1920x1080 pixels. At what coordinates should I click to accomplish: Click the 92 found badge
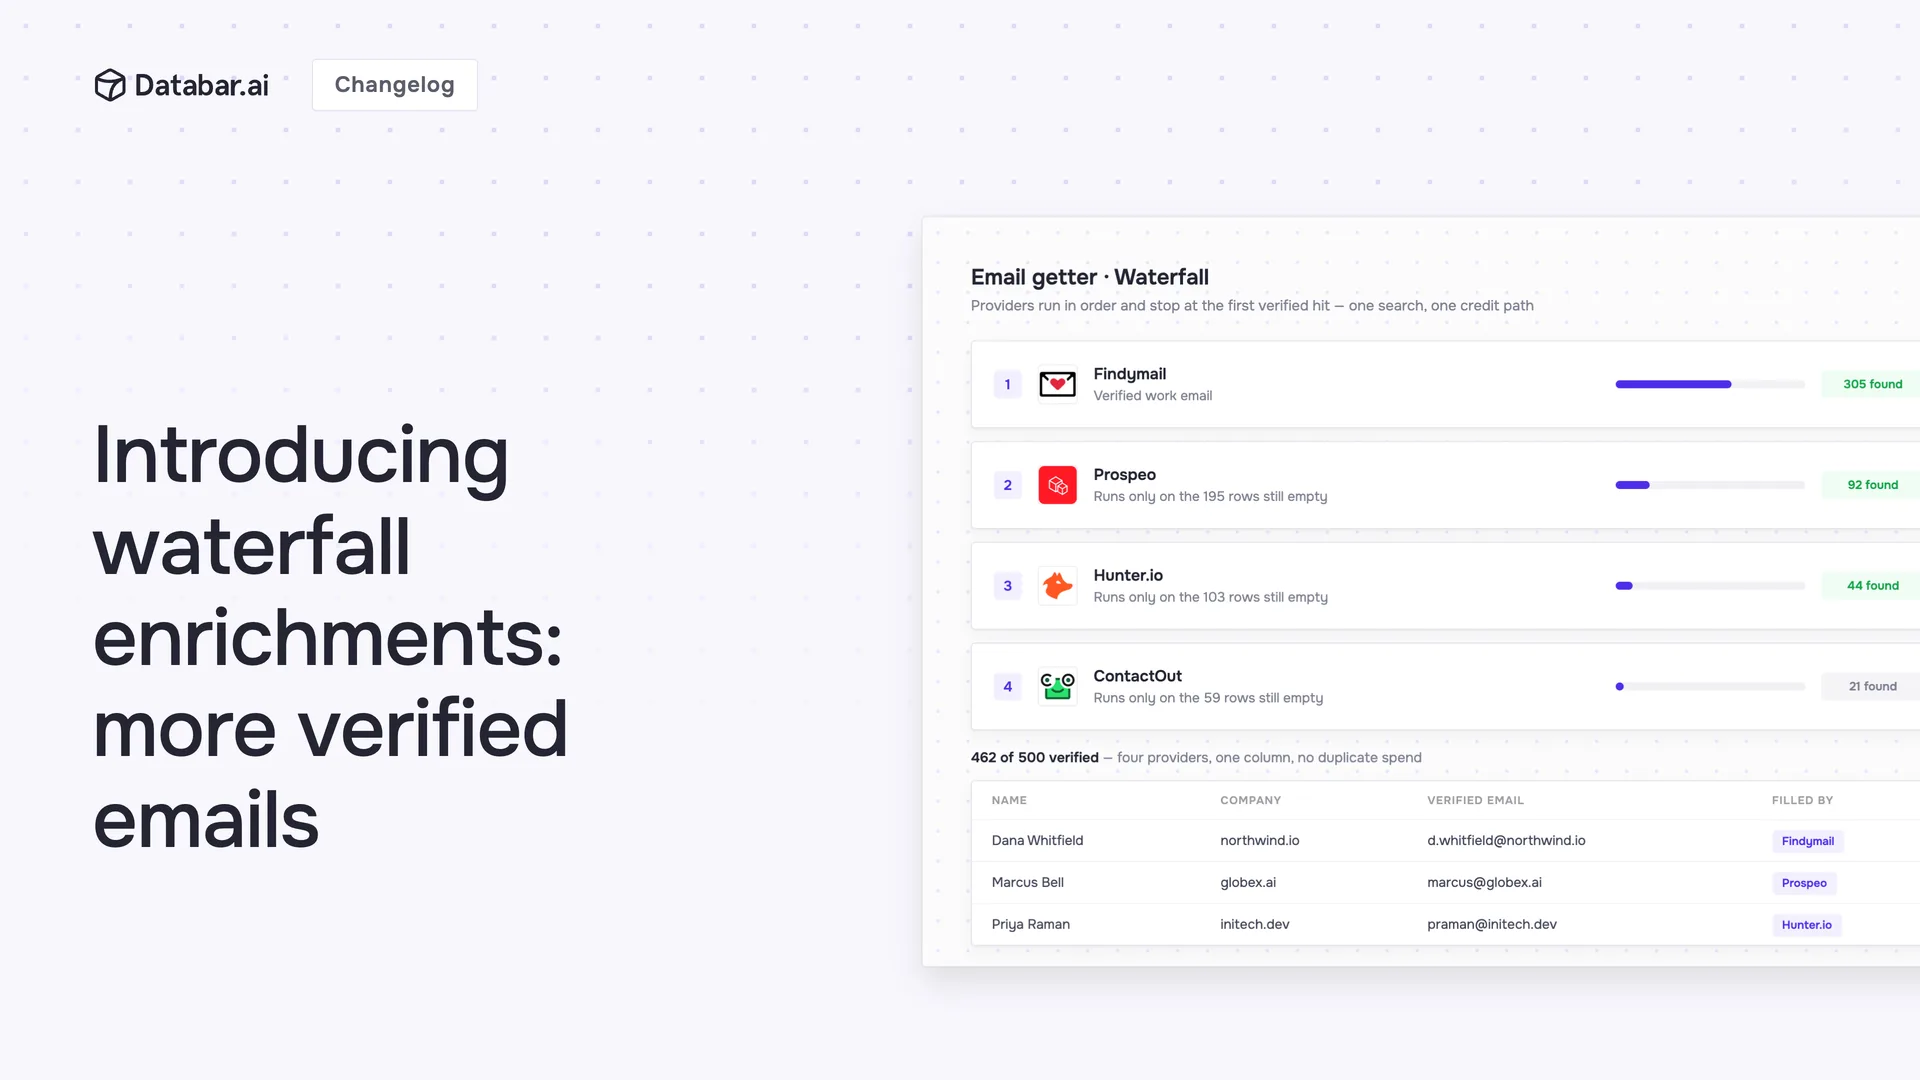(x=1872, y=485)
